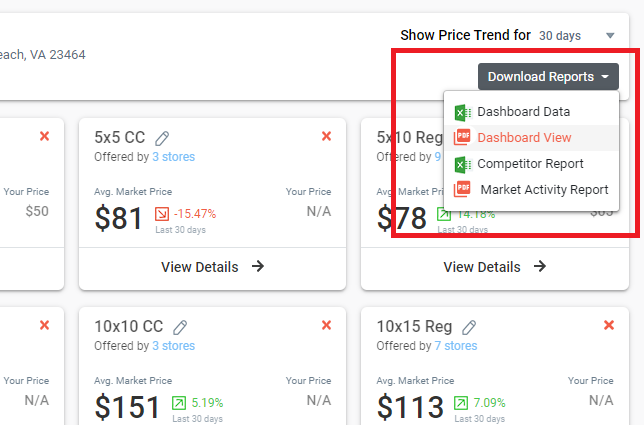Open the 7 stores link for 10x15 Reg
The image size is (644, 426).
pos(456,346)
